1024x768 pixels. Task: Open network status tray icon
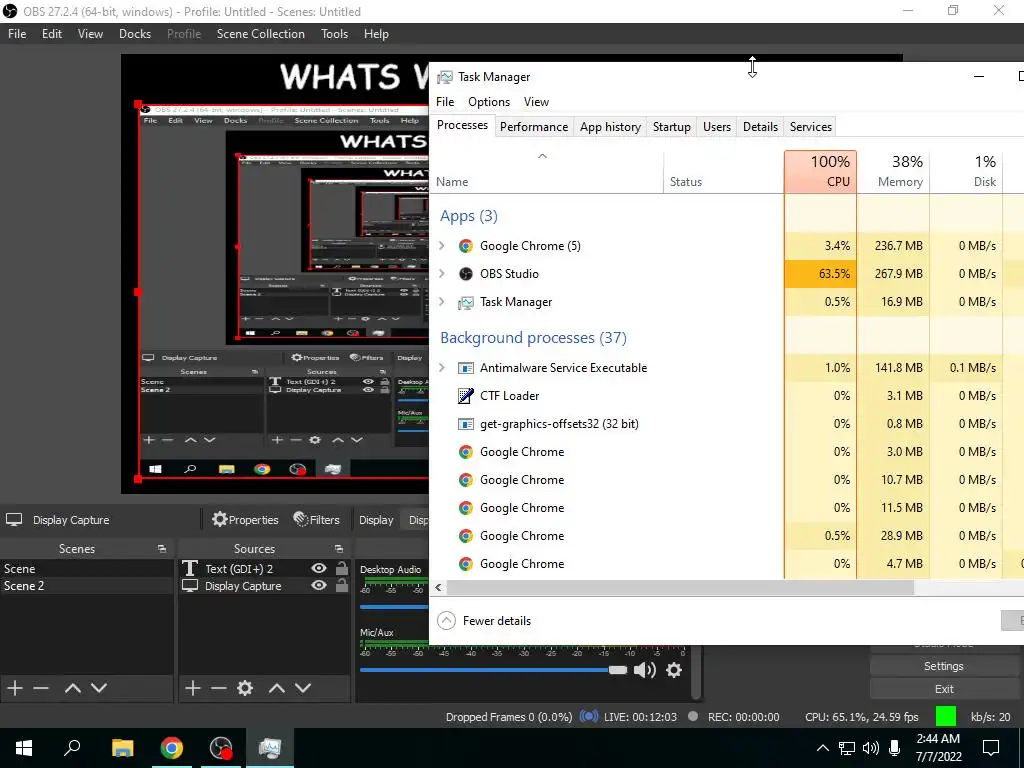tap(847, 748)
